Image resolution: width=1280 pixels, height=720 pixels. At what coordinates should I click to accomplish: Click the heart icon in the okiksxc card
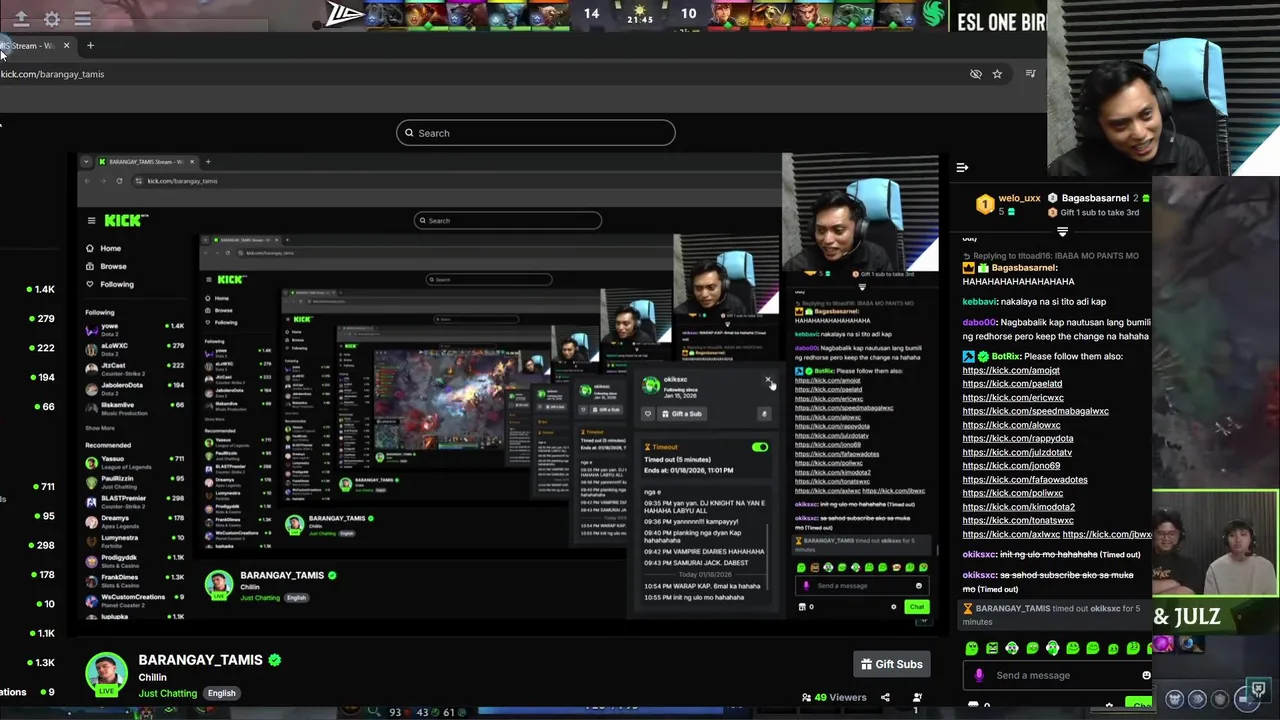648,413
